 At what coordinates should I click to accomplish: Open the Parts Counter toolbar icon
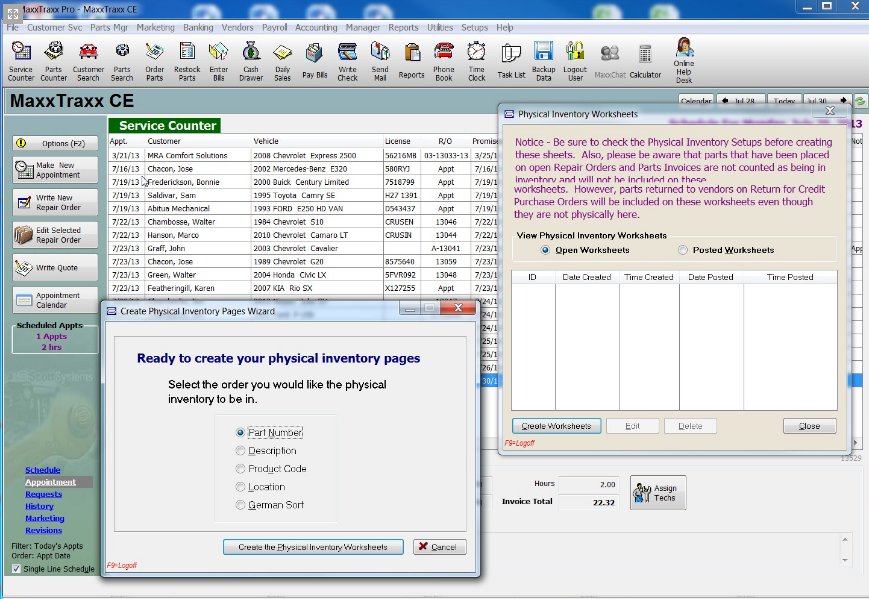click(53, 61)
